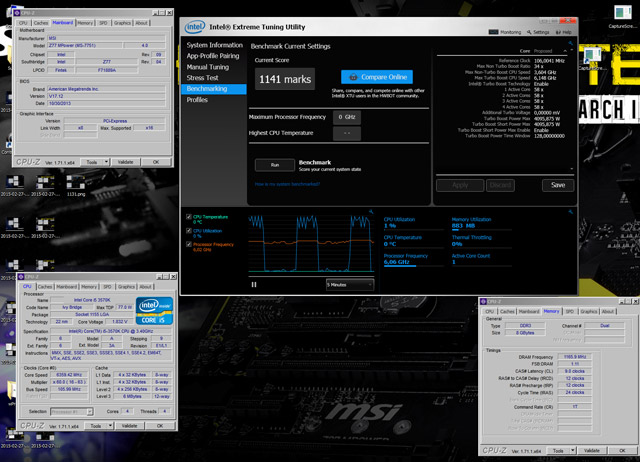Click OK in CPU-Z CPU window

160,426
